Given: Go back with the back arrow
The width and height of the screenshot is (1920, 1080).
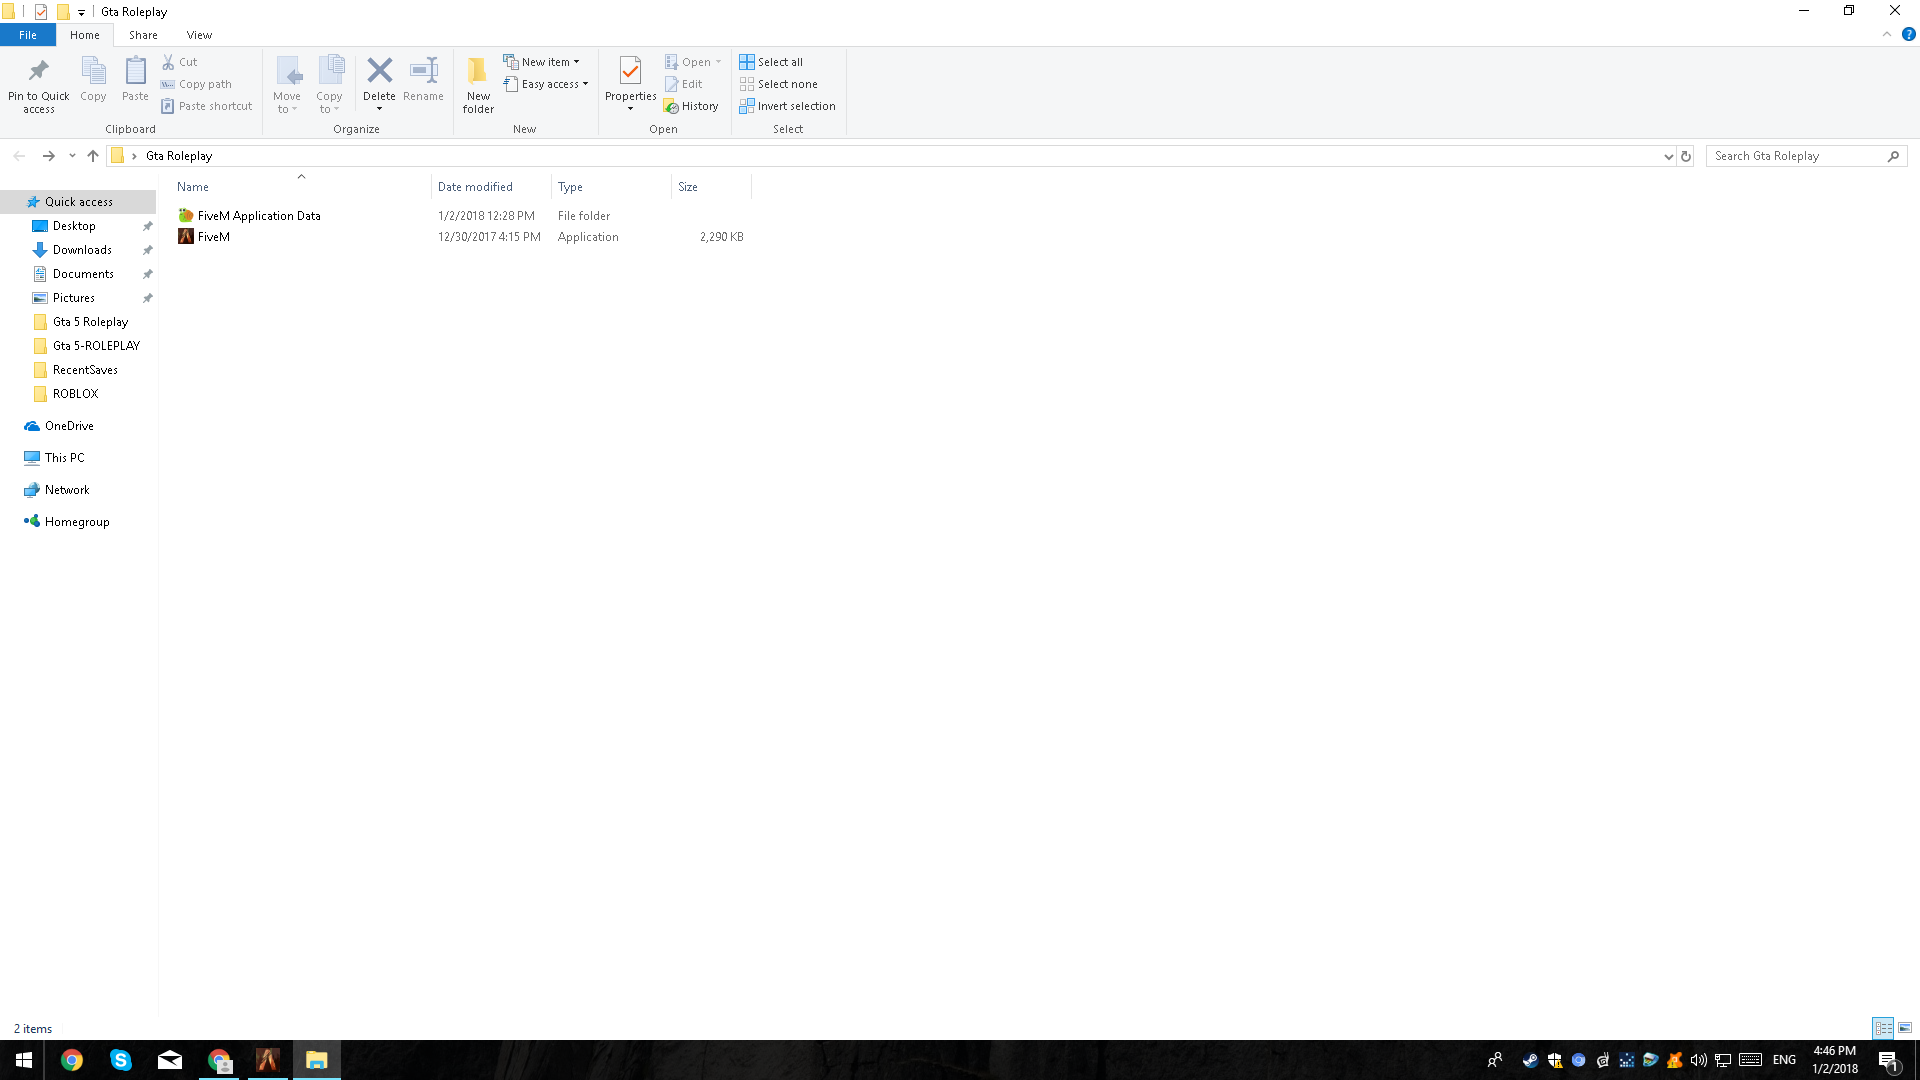Looking at the screenshot, I should point(19,156).
